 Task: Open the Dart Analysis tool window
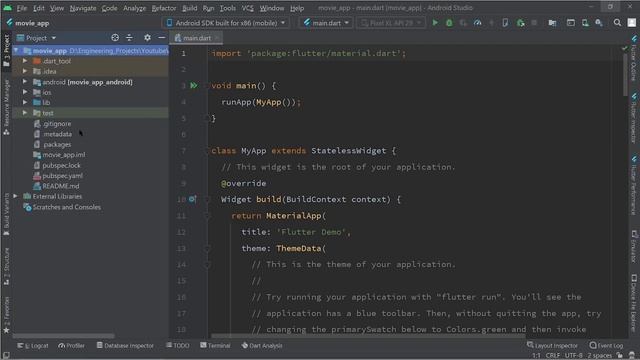pyautogui.click(x=262, y=346)
